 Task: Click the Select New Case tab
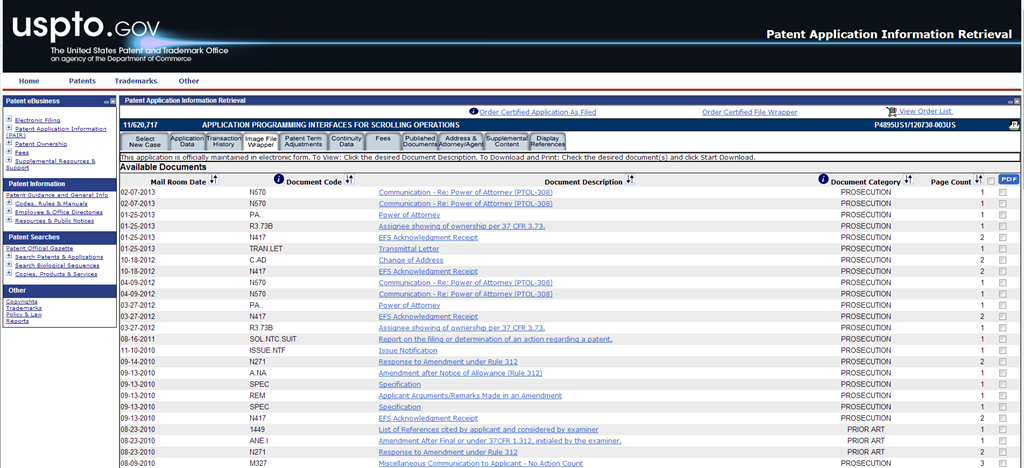coord(144,142)
